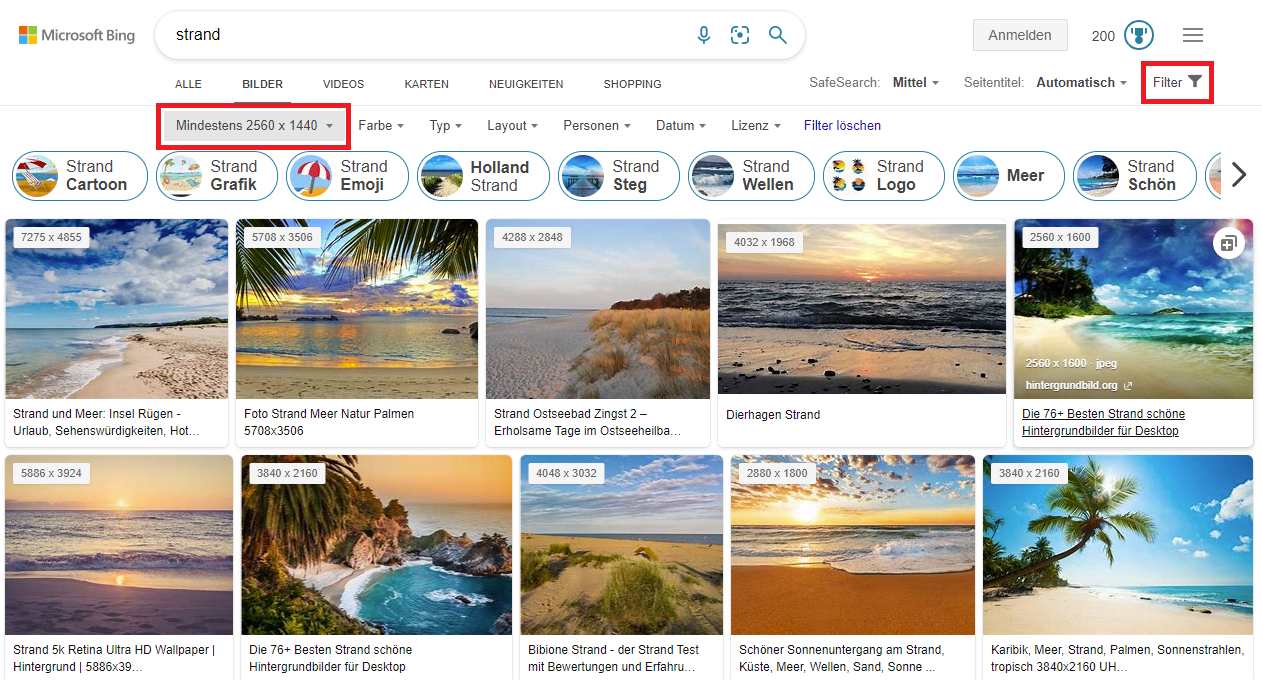Viewport: 1262px width, 680px height.
Task: Select the Strand Wellen suggestion chip
Action: click(x=751, y=176)
